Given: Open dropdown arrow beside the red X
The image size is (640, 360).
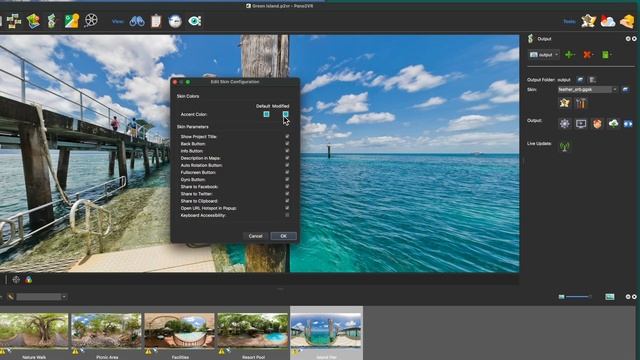Looking at the screenshot, I should pyautogui.click(x=593, y=54).
